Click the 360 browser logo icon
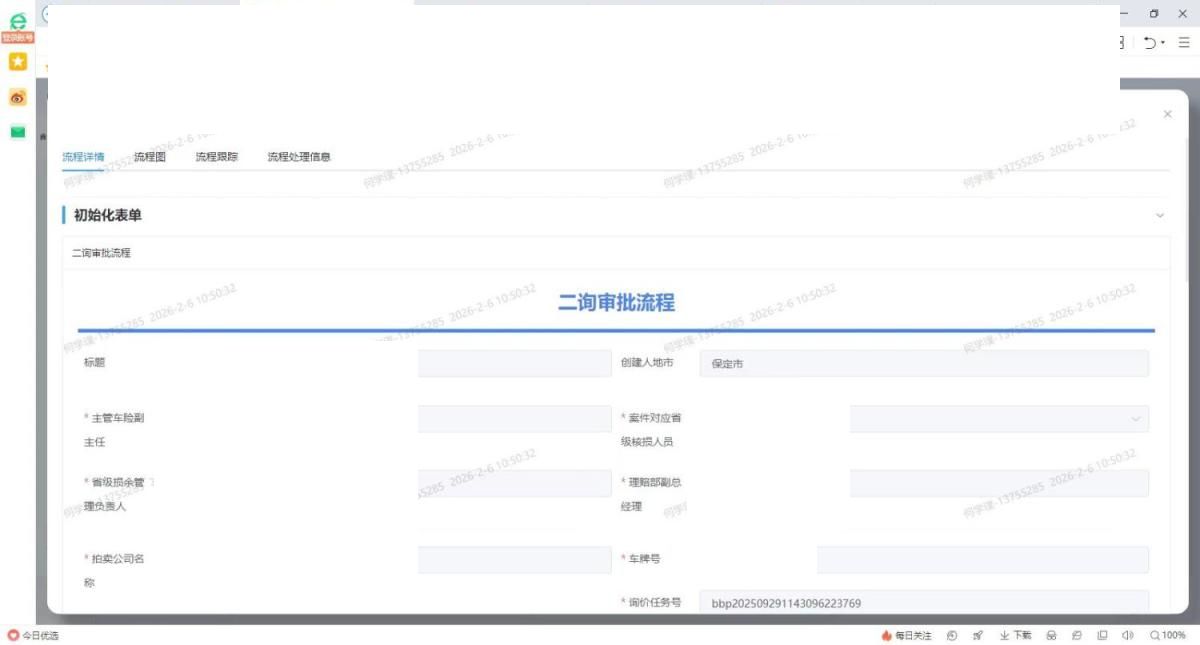 point(17,20)
